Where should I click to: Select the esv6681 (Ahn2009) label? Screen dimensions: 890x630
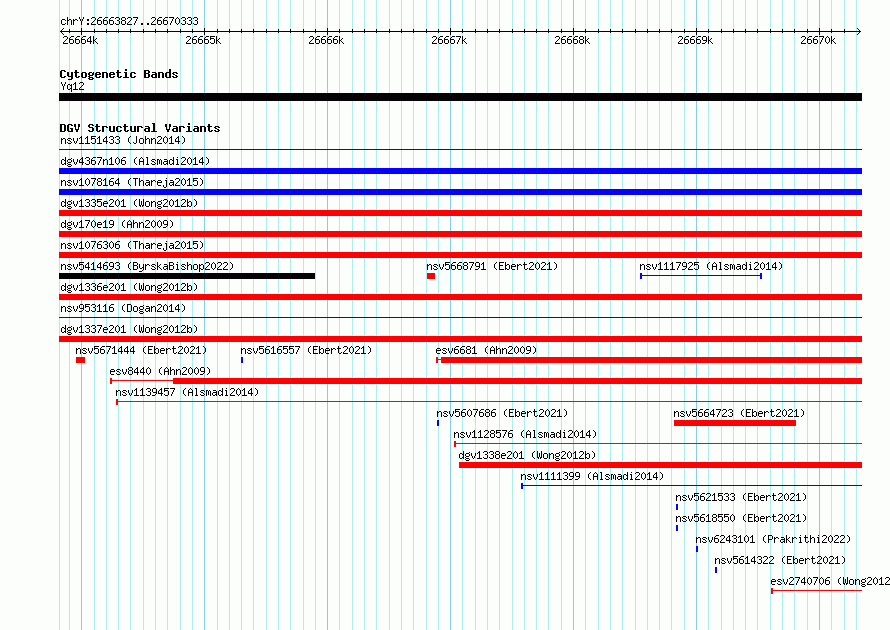(x=486, y=350)
